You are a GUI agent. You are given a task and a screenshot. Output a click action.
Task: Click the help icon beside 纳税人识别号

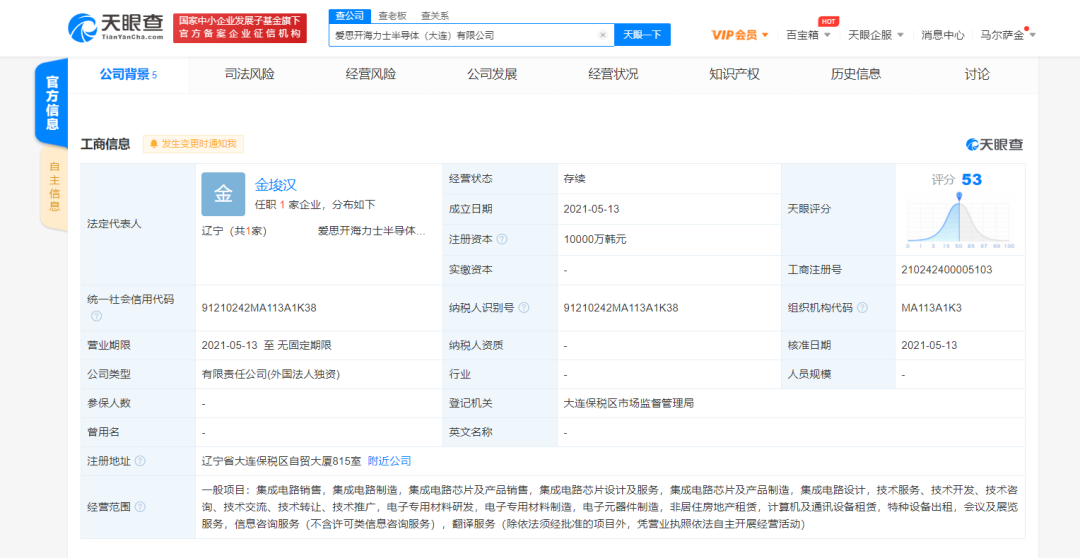point(524,308)
